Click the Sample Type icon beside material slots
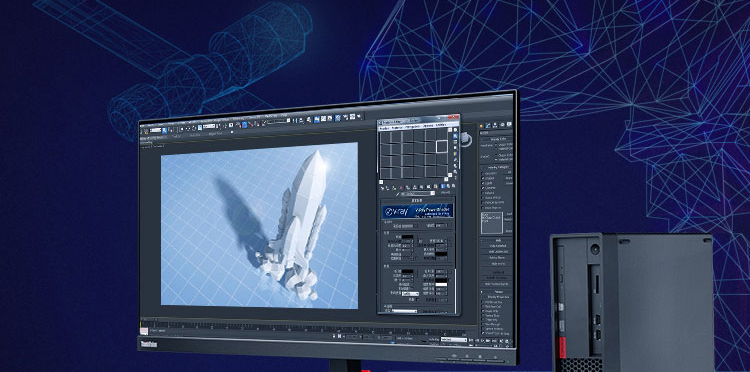Screen dimensions: 750x372 (455, 130)
